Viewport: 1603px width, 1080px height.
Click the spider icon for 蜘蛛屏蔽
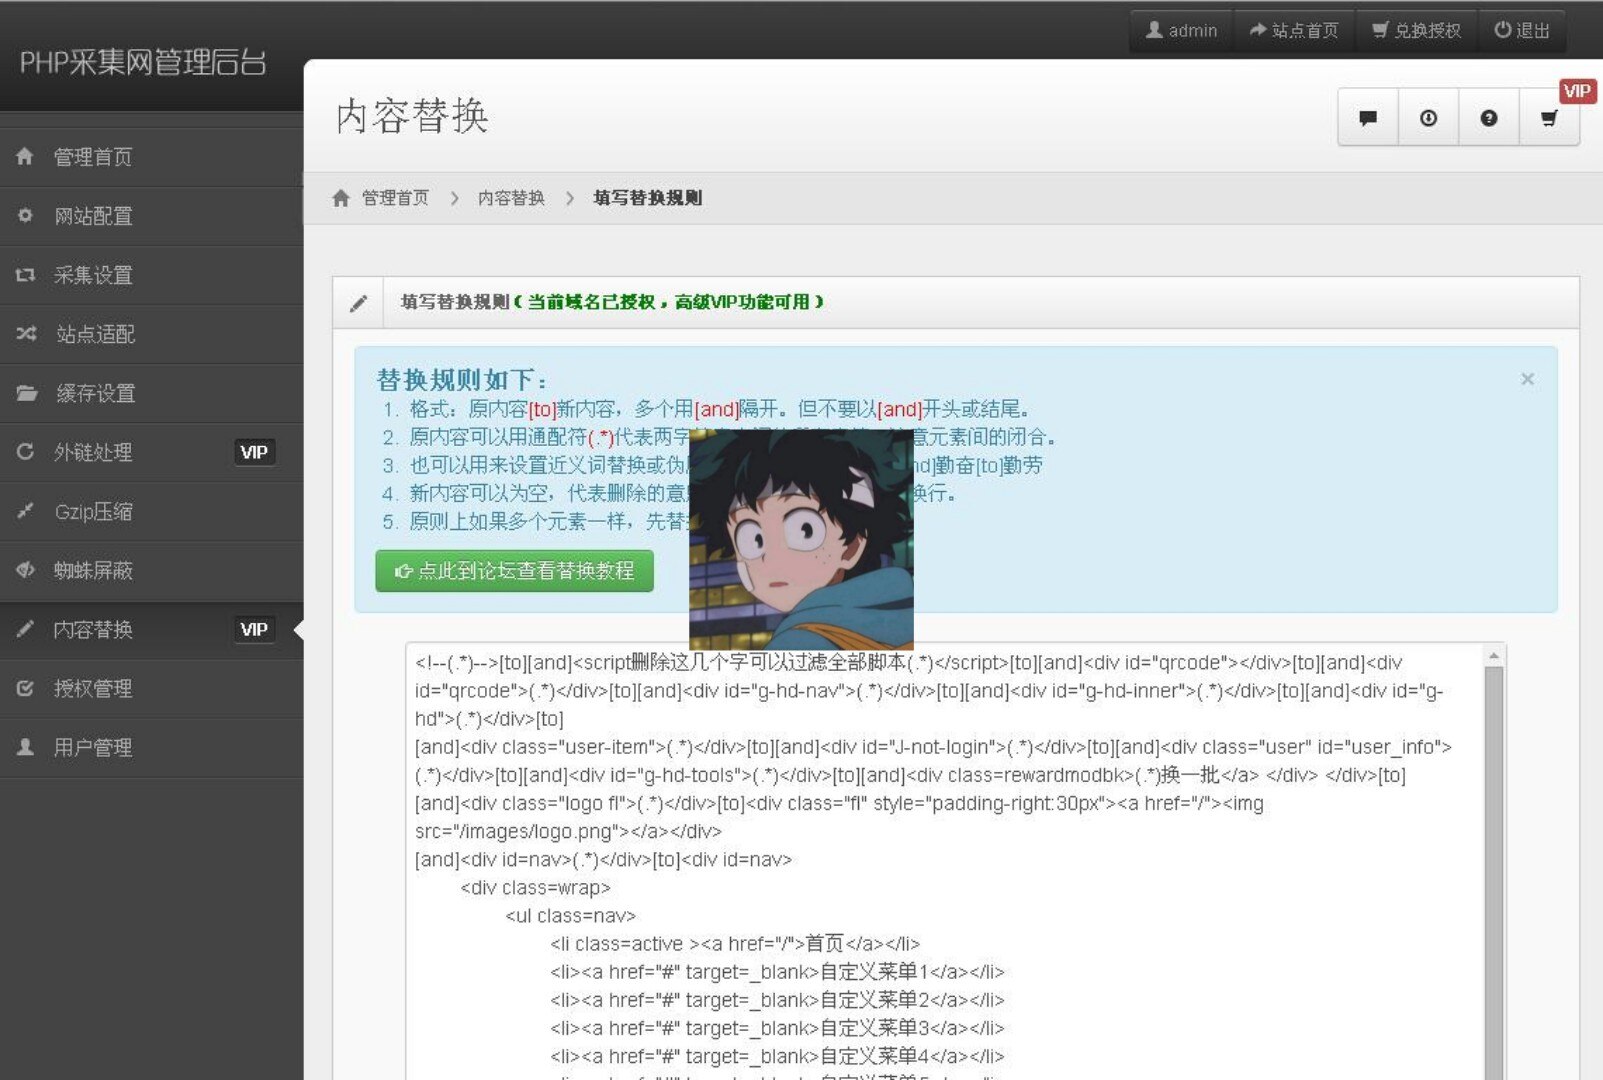pyautogui.click(x=25, y=570)
